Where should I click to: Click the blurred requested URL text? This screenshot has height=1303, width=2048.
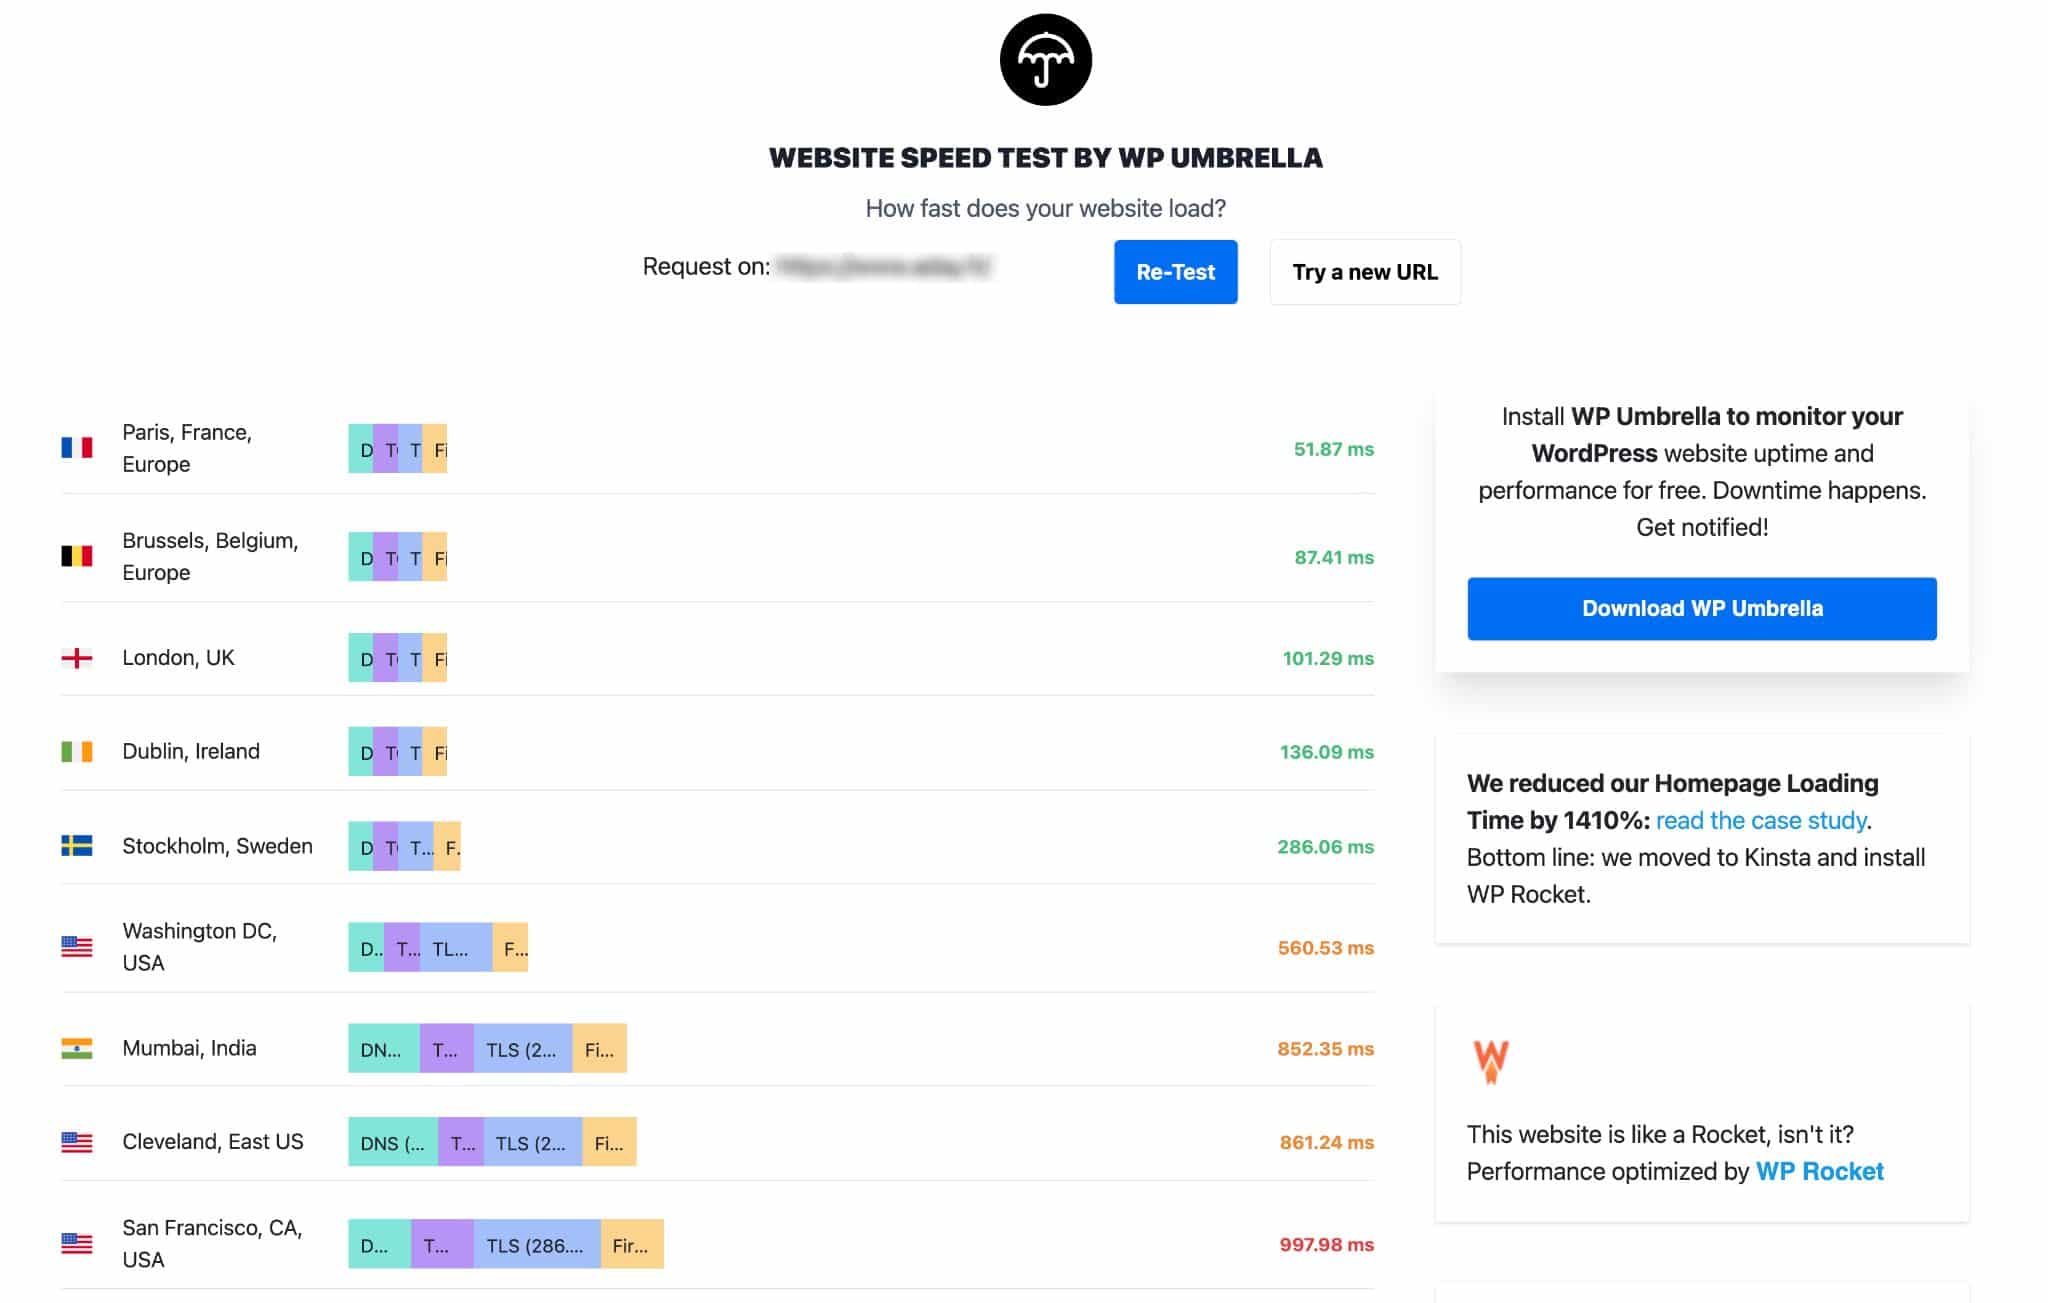(883, 266)
